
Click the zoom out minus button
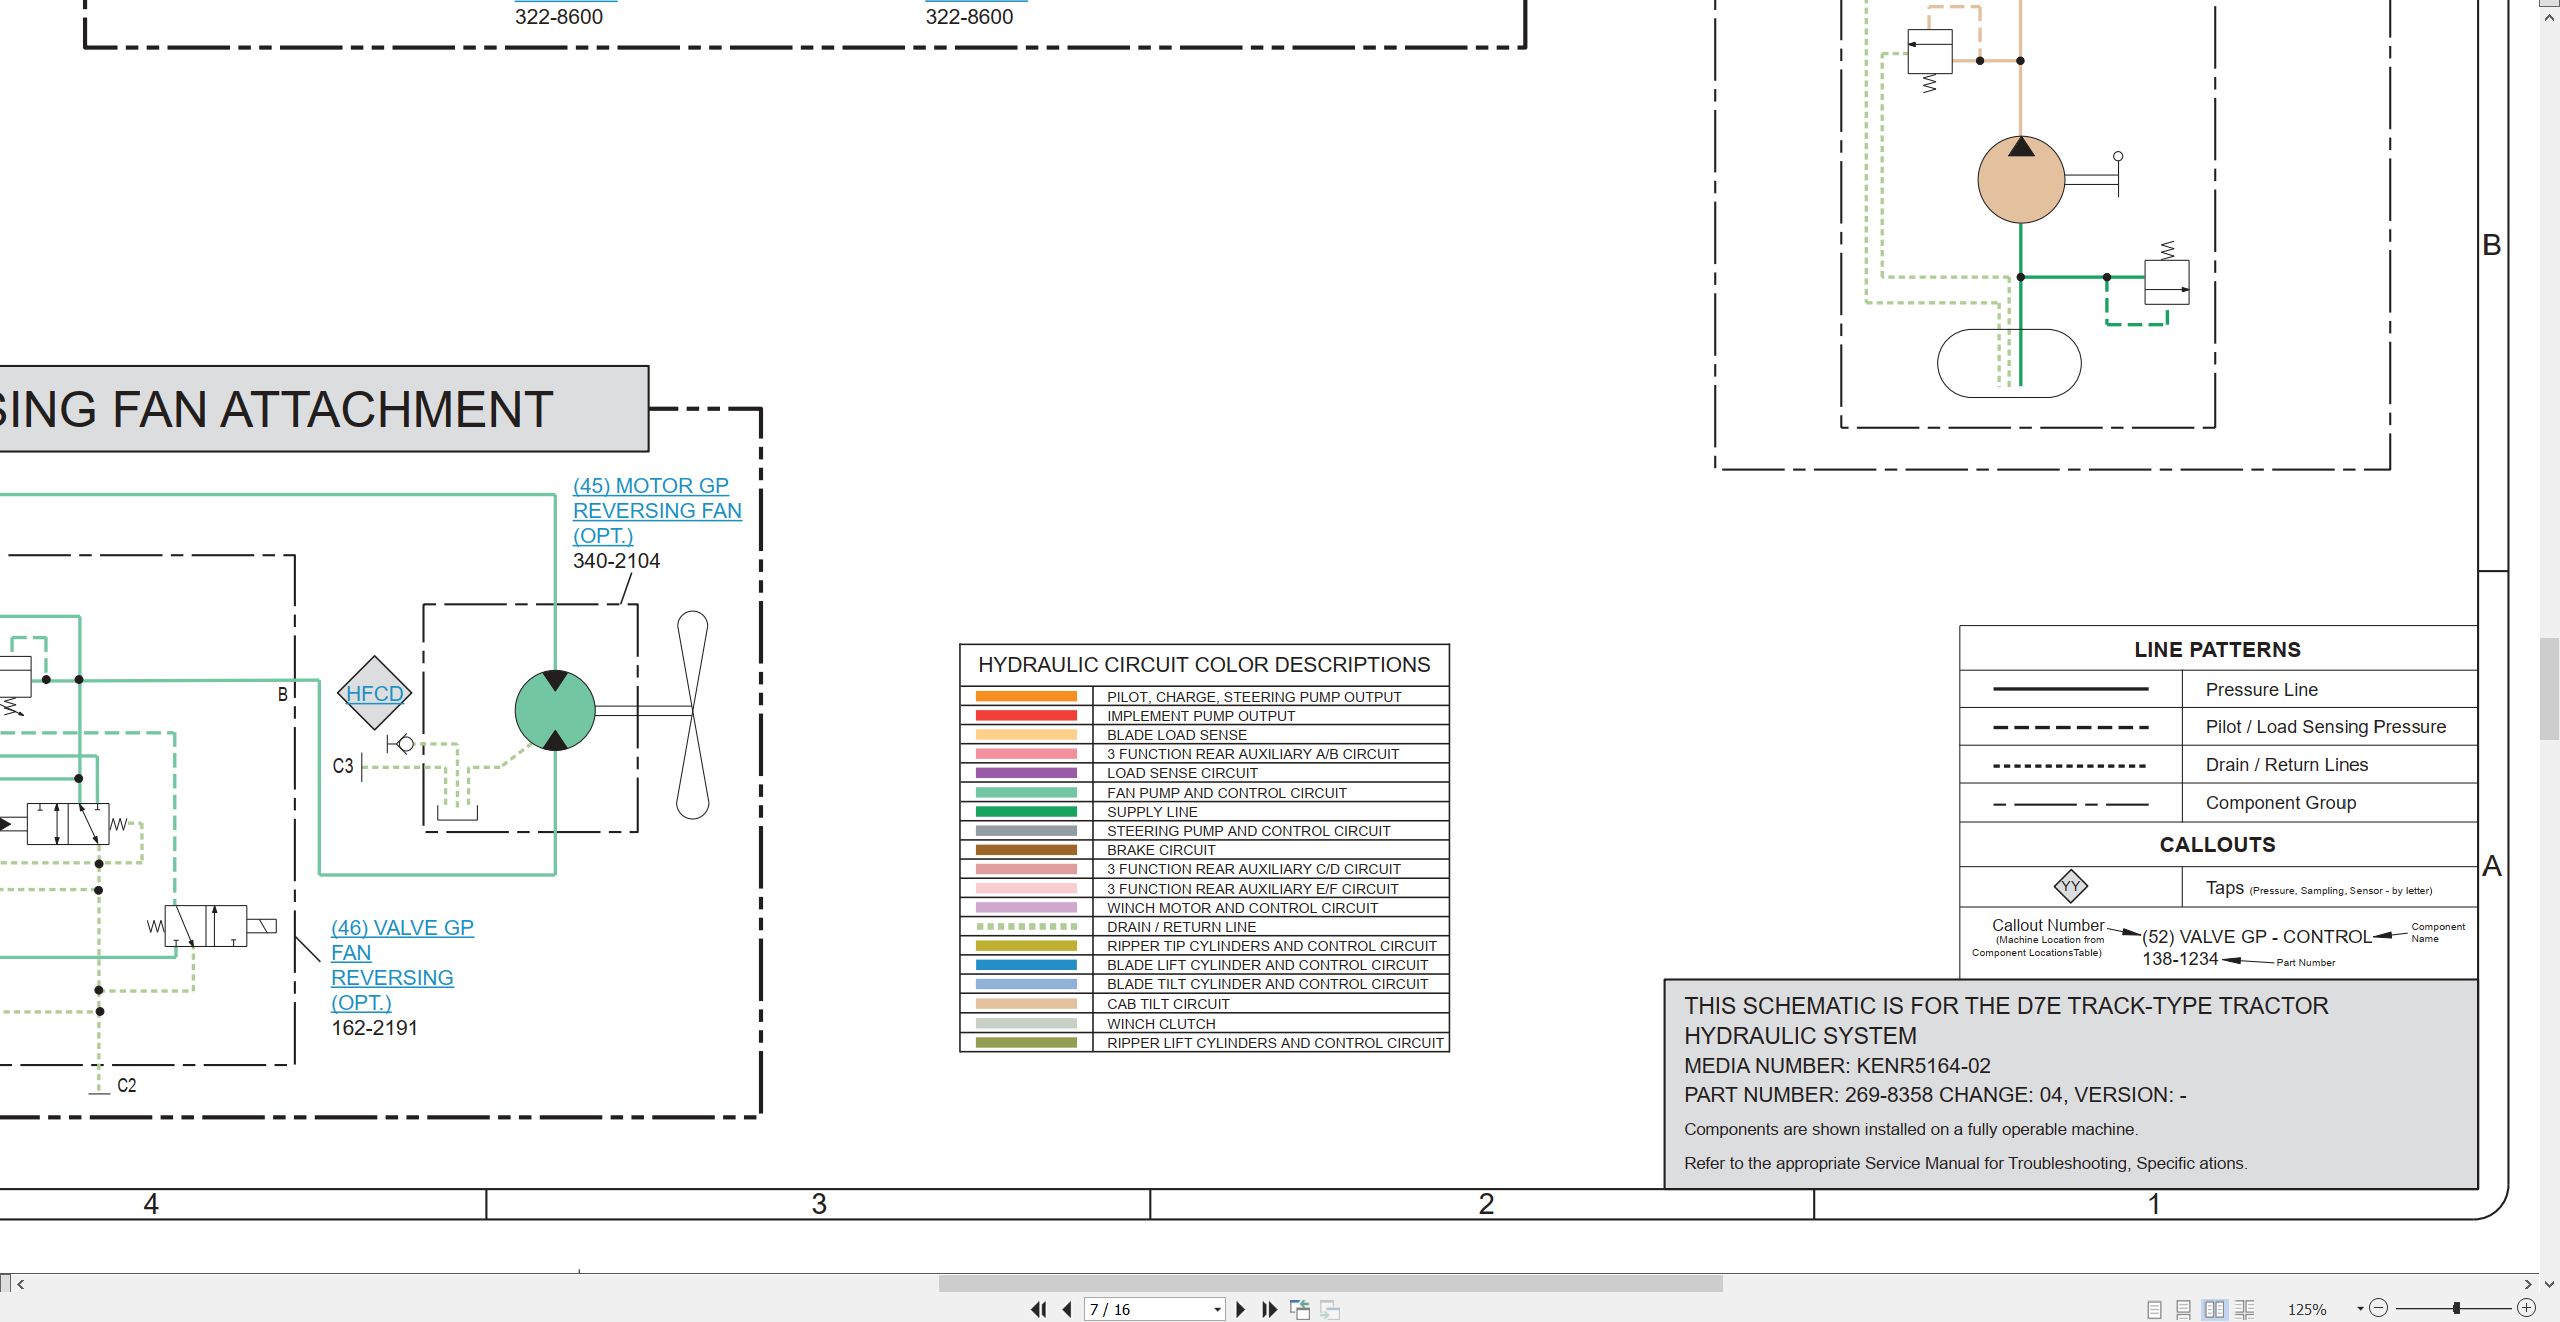pos(2379,1308)
